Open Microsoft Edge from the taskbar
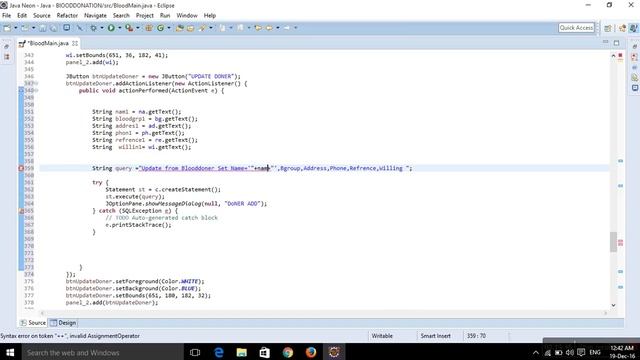 (x=219, y=352)
